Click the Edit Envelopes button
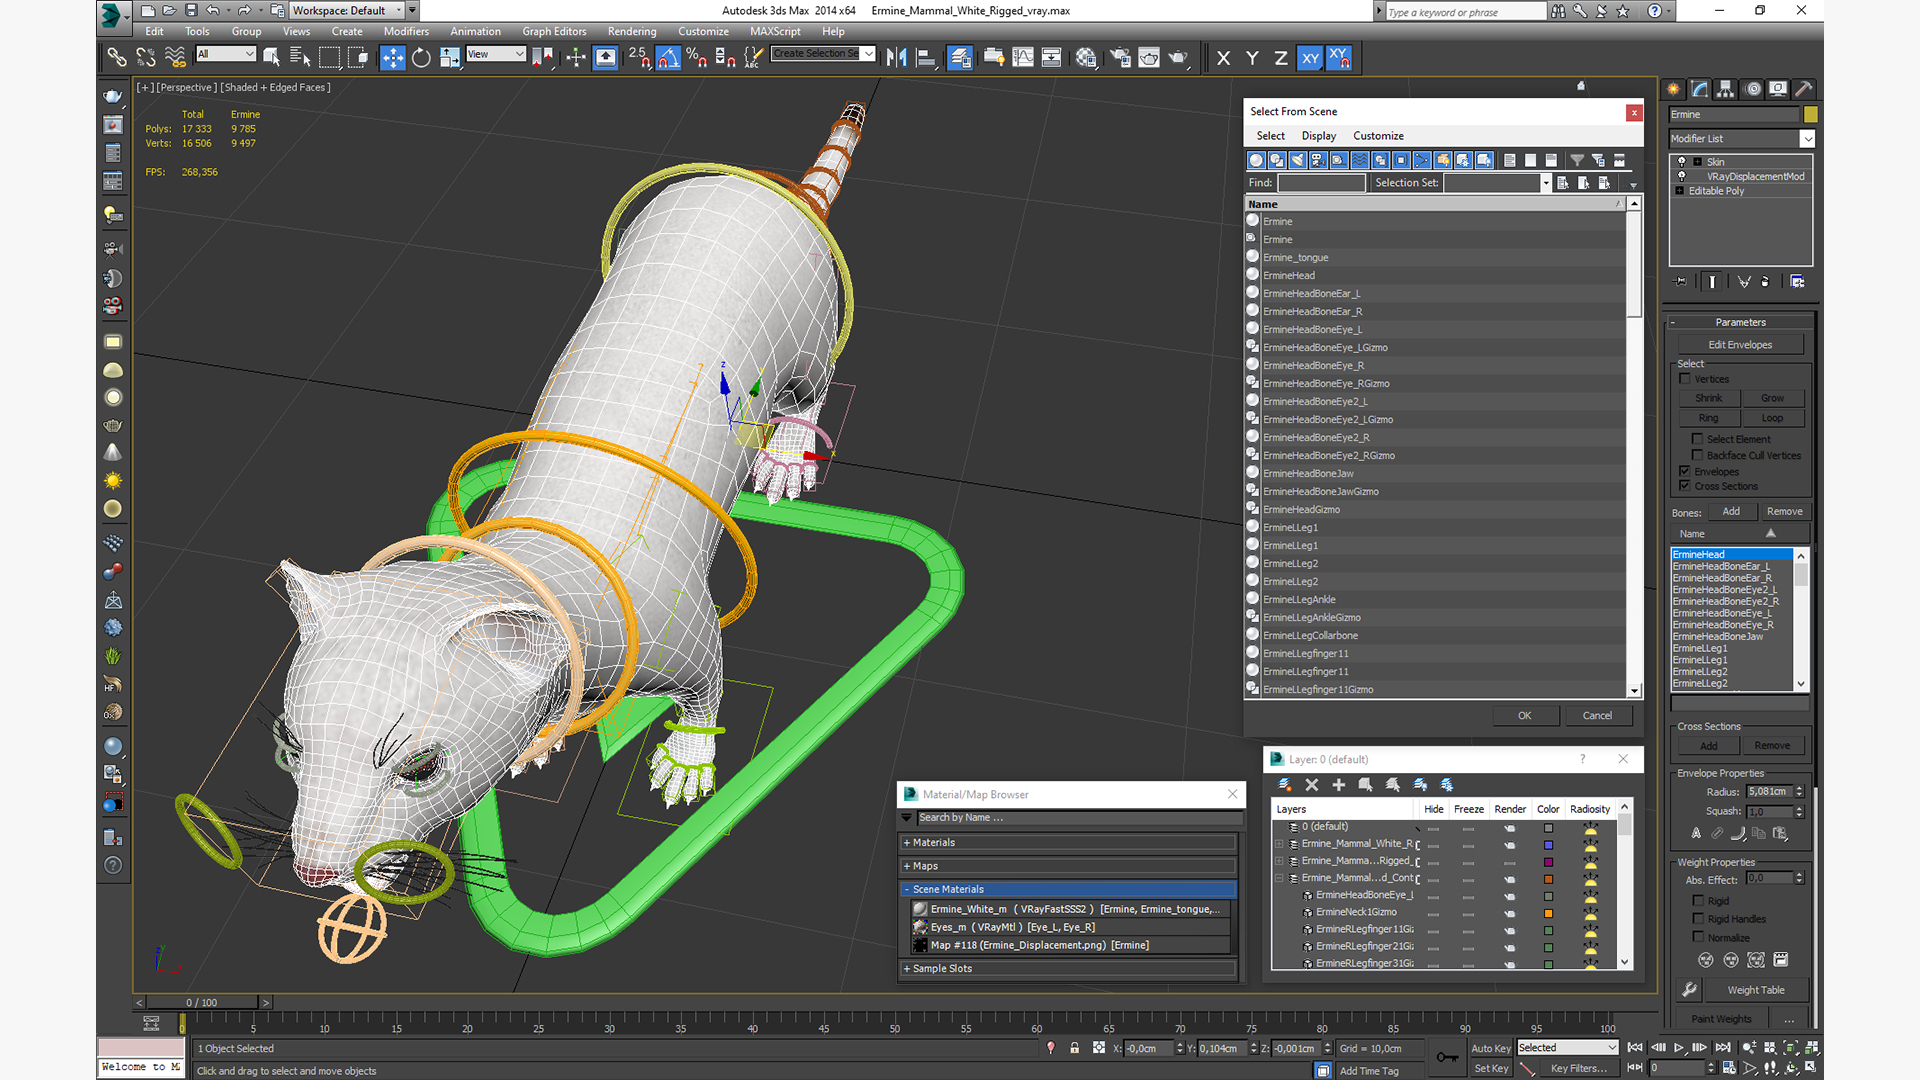The height and width of the screenshot is (1080, 1920). pyautogui.click(x=1740, y=345)
